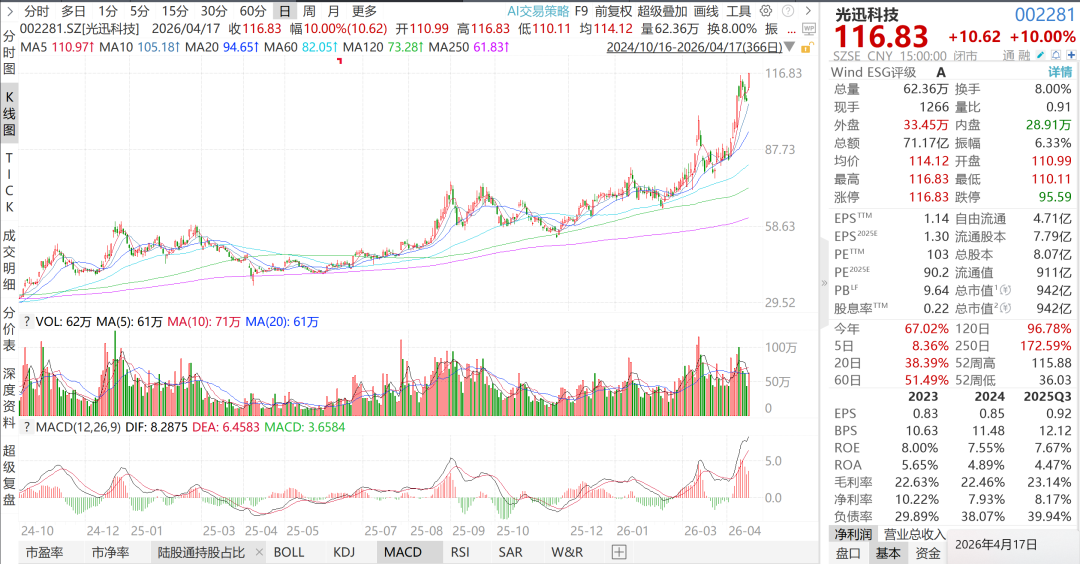Toggle the 营业总收入 financial view
Image resolution: width=1080 pixels, height=564 pixels.
[915, 534]
